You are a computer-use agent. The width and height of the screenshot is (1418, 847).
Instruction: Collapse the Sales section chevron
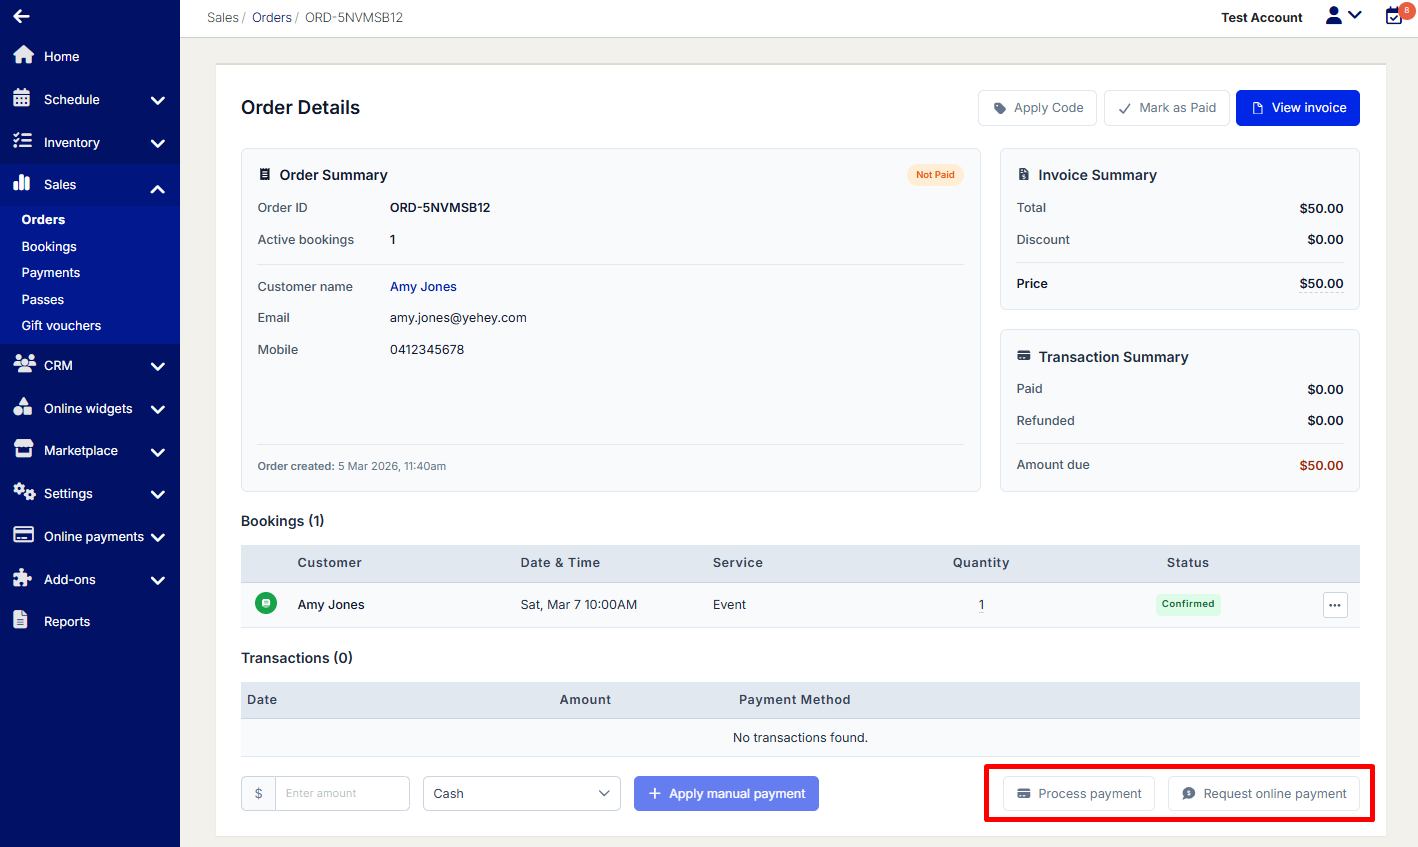(157, 188)
